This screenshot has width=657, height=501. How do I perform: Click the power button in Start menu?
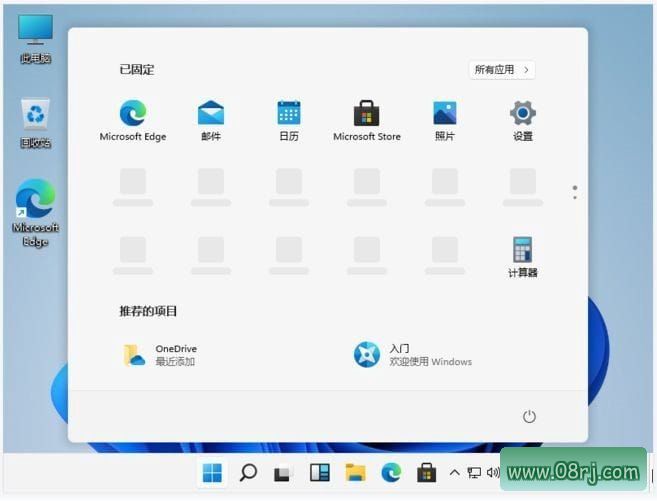click(530, 416)
